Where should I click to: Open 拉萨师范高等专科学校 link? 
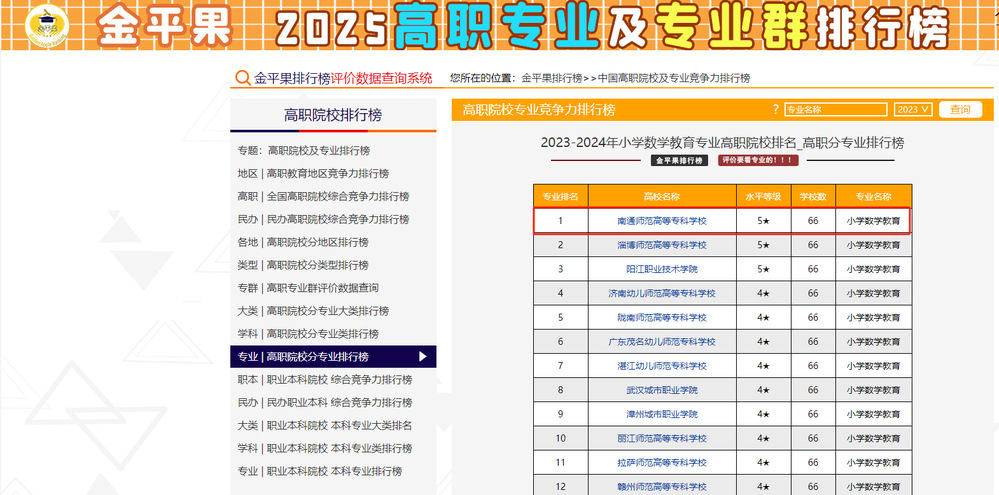point(661,463)
